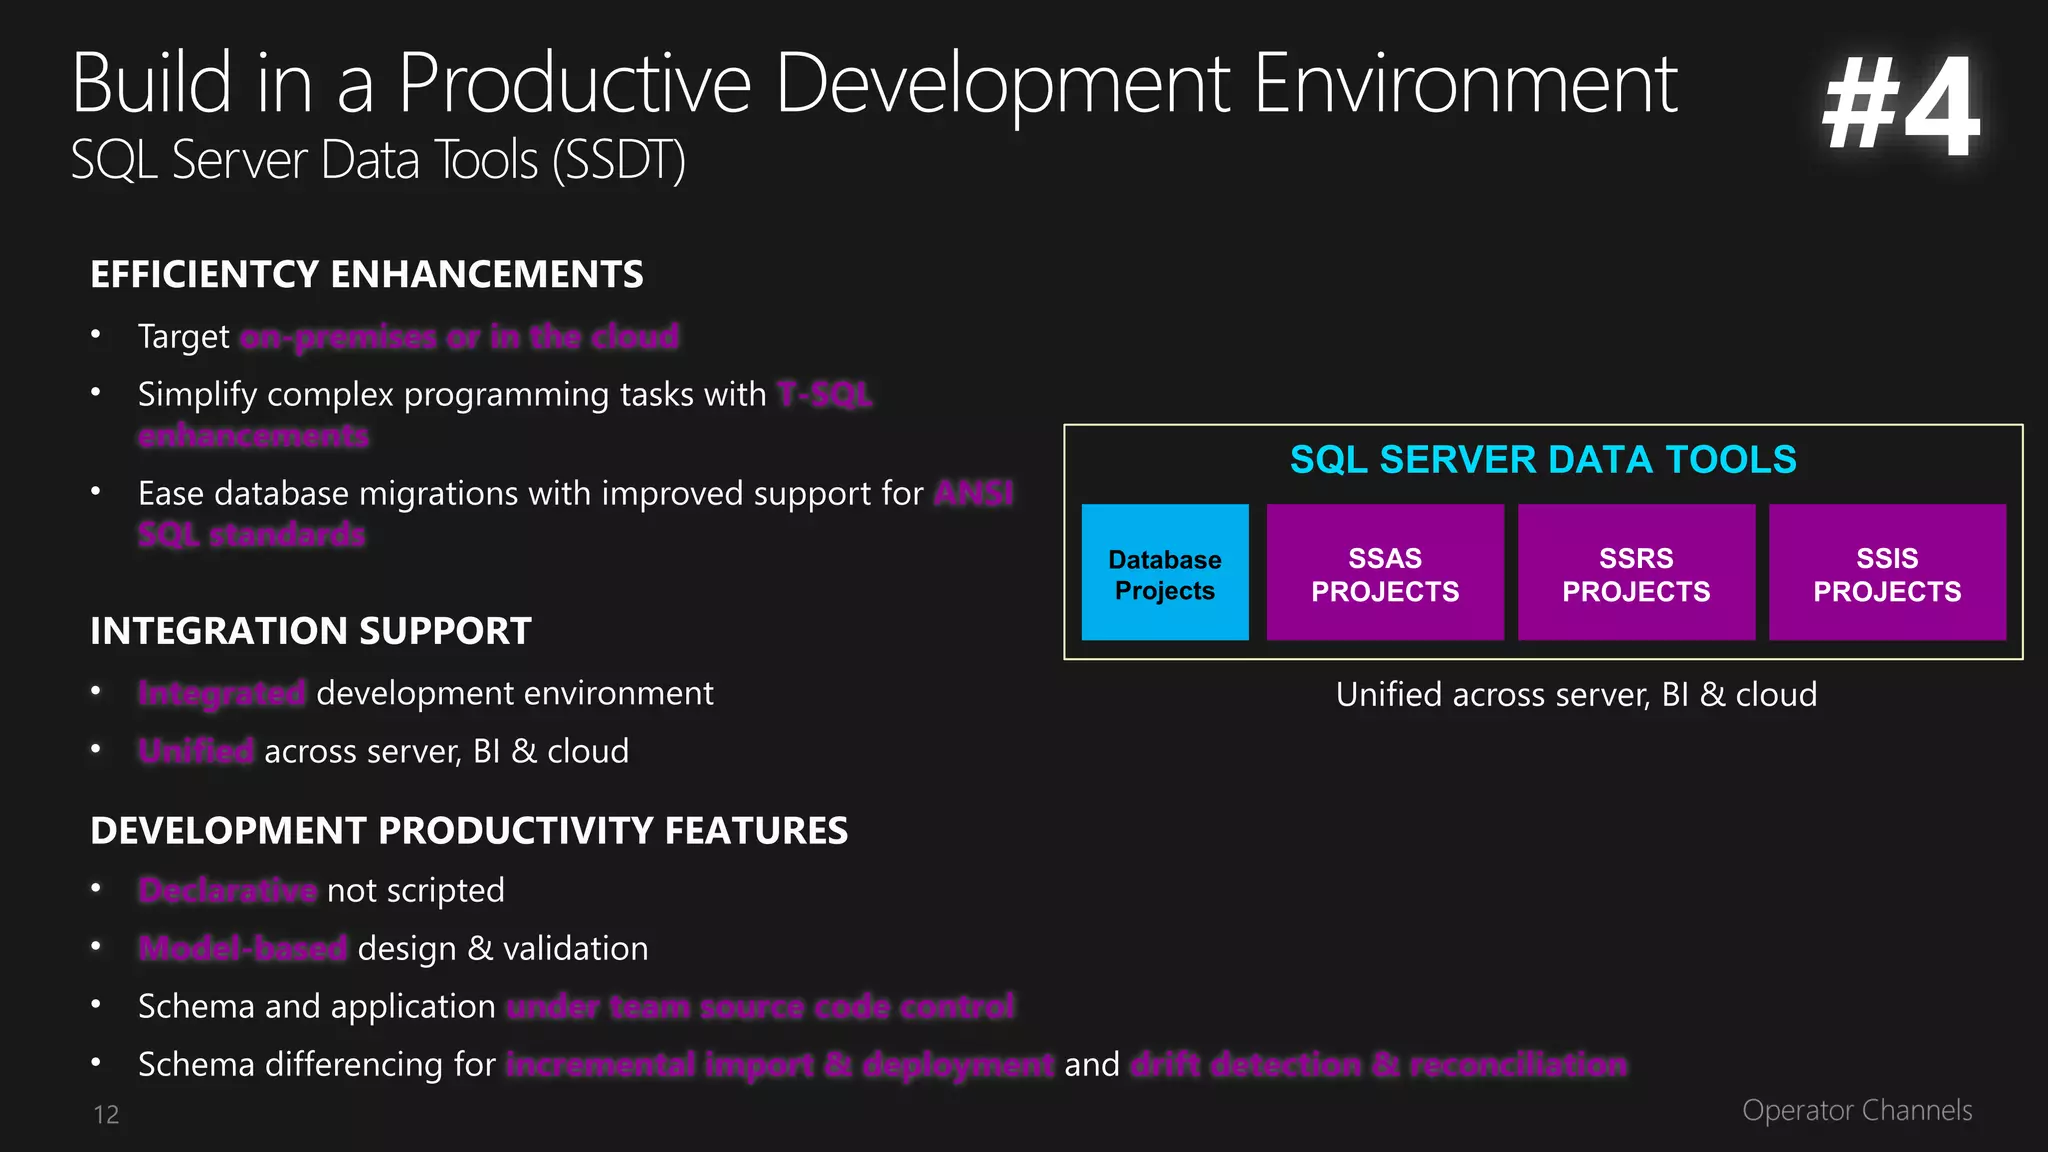2048x1152 pixels.
Task: Select the SSRS PROJECTS box
Action: (1636, 573)
